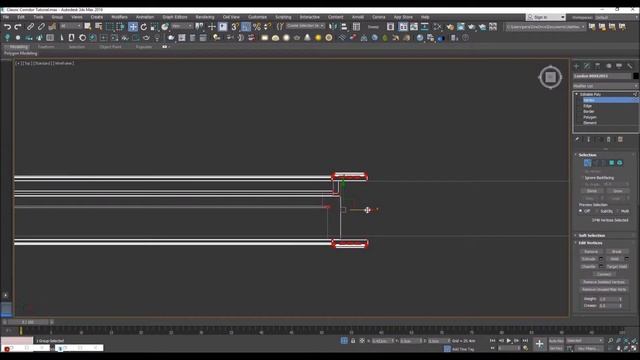Select Vertex sub-object button in Selection rollout

587,163
